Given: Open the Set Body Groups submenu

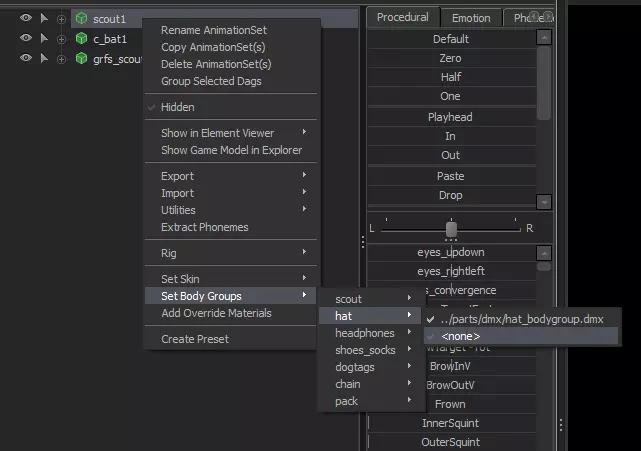Looking at the screenshot, I should (x=231, y=296).
